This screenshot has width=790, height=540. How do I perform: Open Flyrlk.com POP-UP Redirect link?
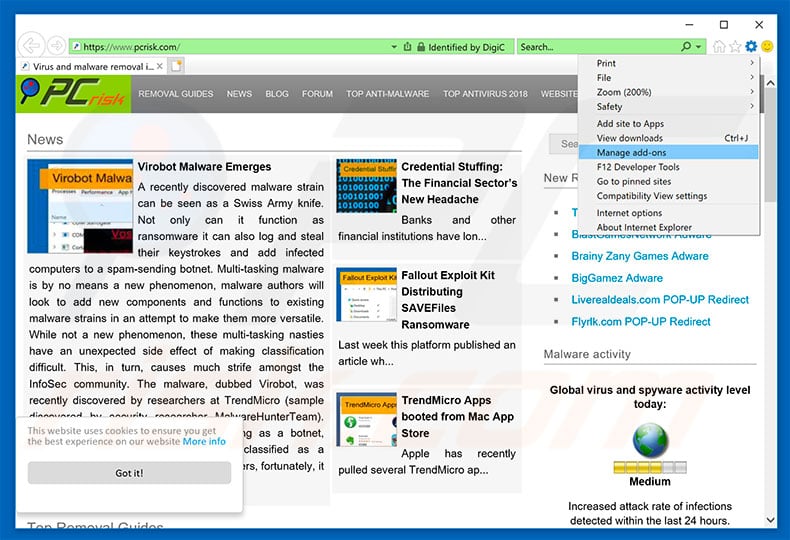click(x=641, y=321)
